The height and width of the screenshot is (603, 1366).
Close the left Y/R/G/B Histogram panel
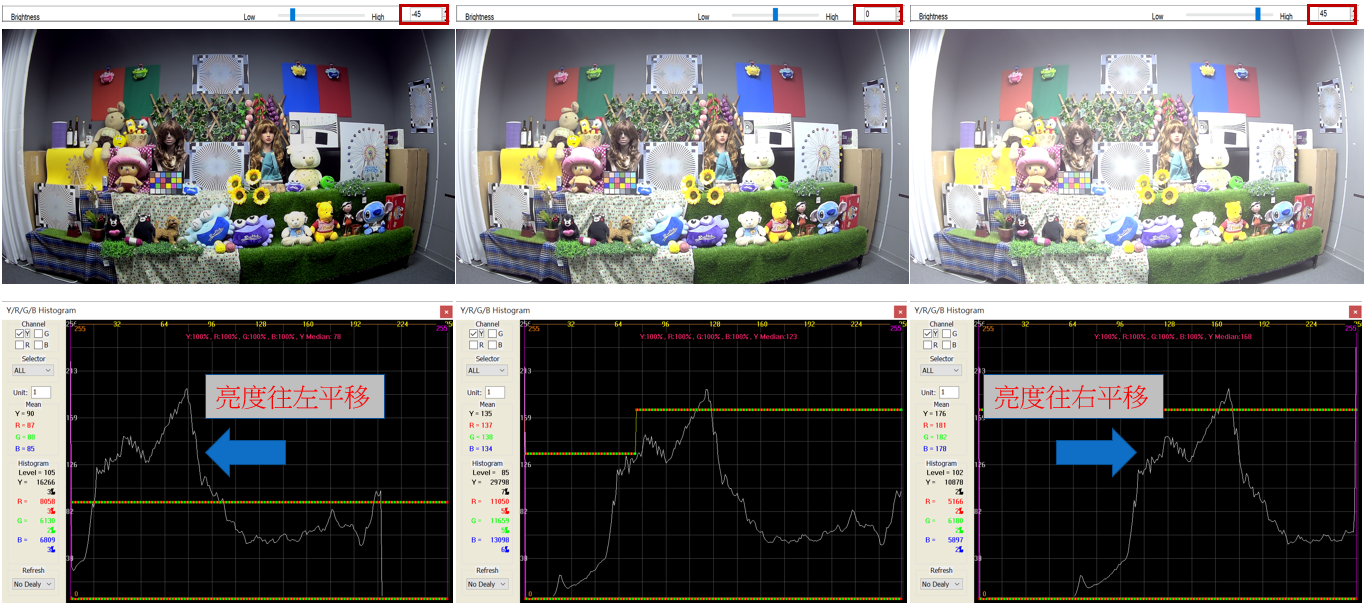[x=446, y=311]
